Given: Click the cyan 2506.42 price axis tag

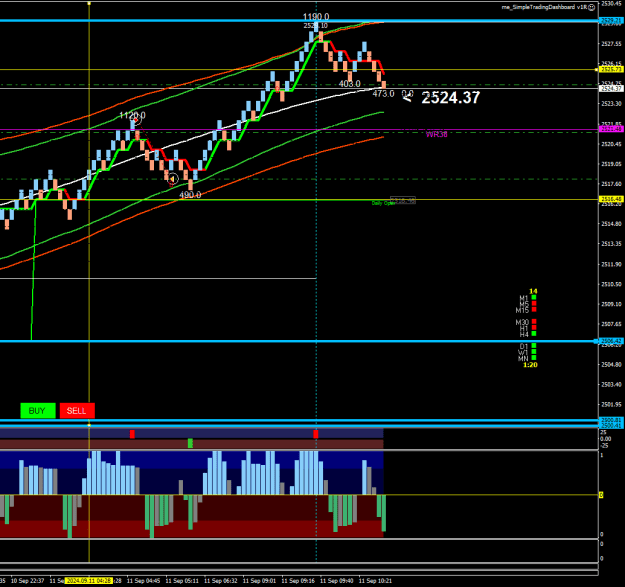Looking at the screenshot, I should (x=611, y=341).
